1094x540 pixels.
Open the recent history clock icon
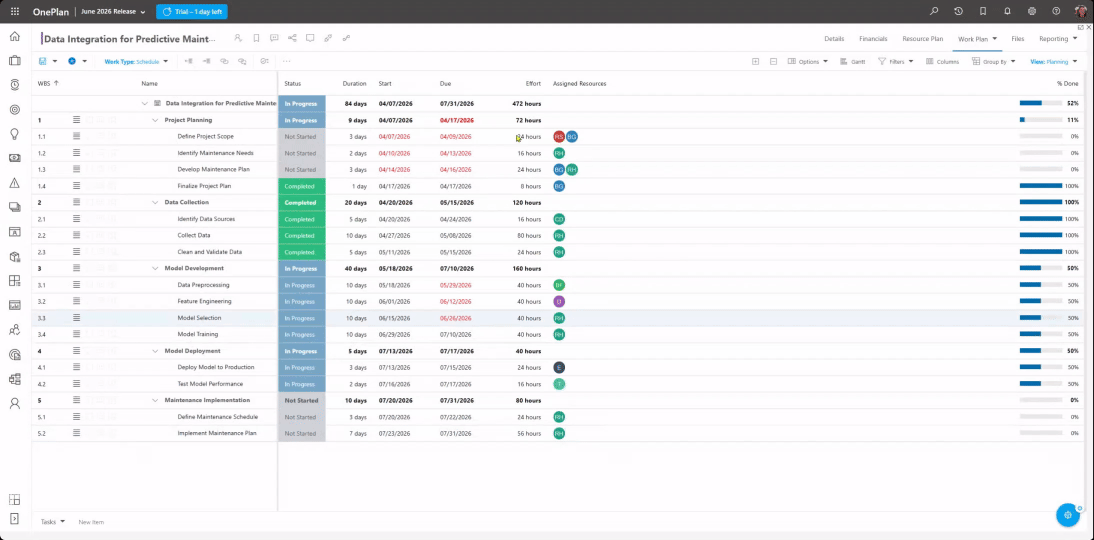click(x=959, y=11)
